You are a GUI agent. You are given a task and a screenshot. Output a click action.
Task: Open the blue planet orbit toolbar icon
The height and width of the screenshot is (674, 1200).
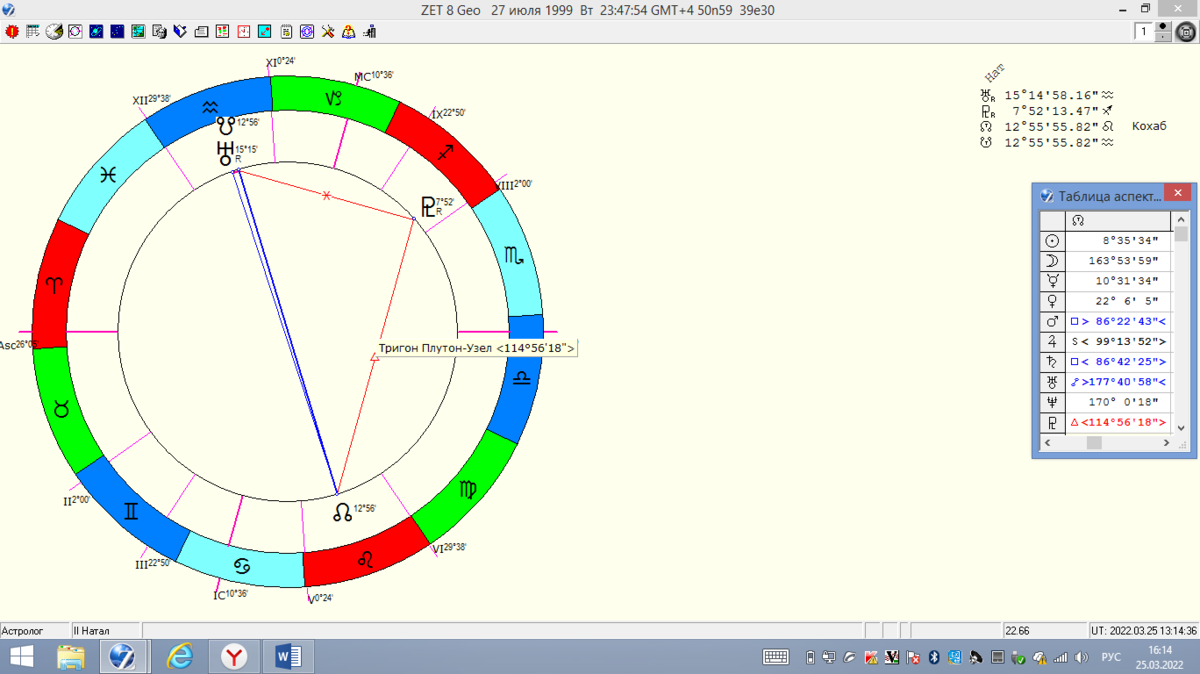pos(96,32)
